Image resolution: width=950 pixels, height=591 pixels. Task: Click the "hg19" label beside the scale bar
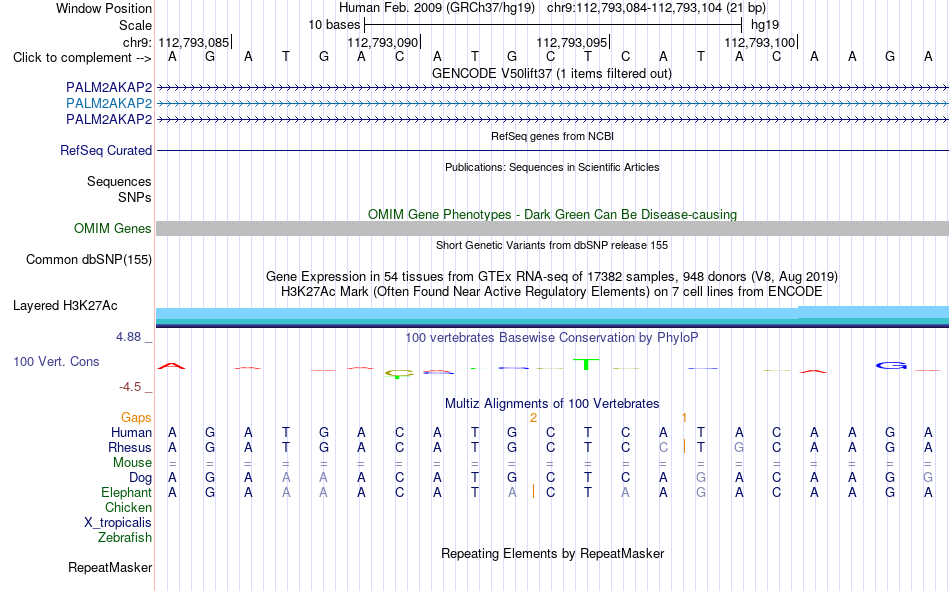click(x=765, y=25)
